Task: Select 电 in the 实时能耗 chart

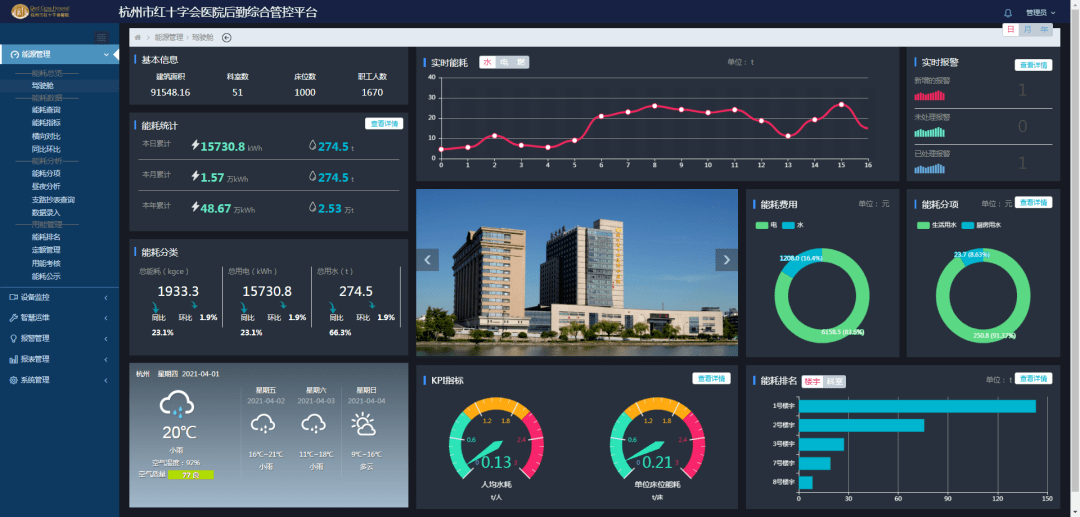Action: point(503,63)
